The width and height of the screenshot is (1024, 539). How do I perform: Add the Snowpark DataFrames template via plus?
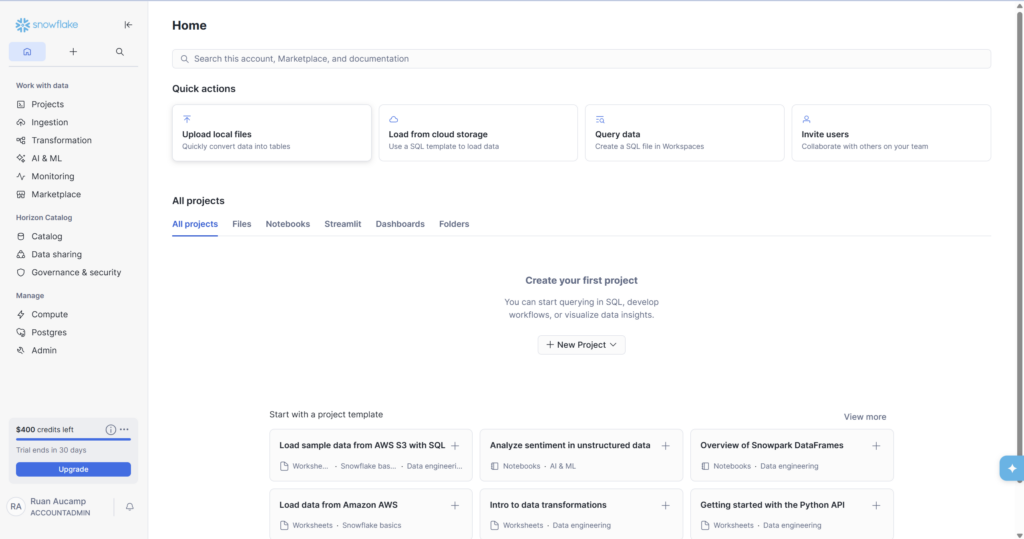[876, 446]
